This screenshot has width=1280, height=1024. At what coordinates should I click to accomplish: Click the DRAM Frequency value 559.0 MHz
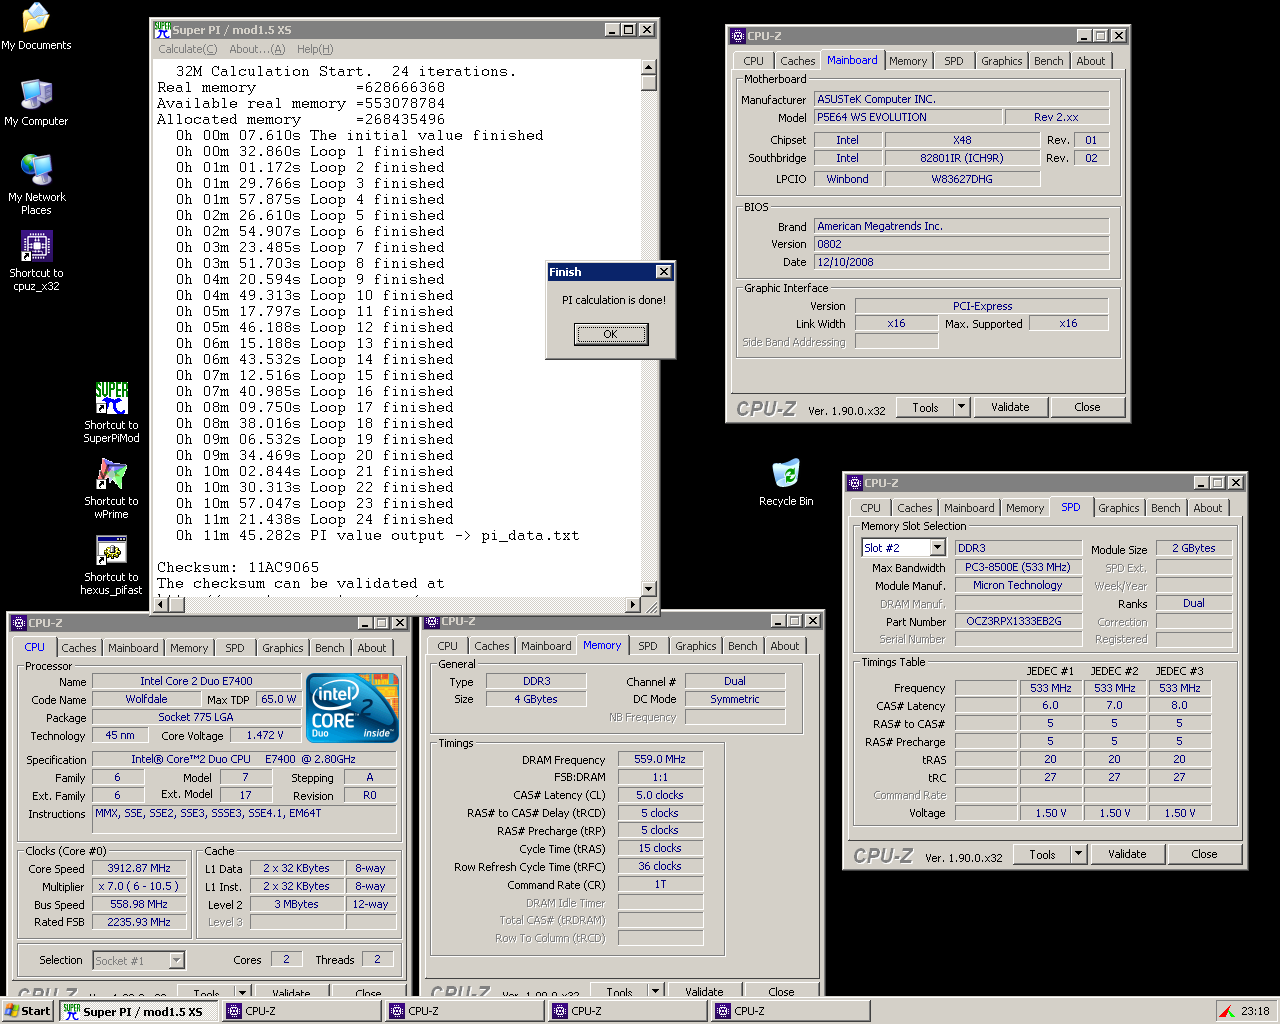[661, 759]
